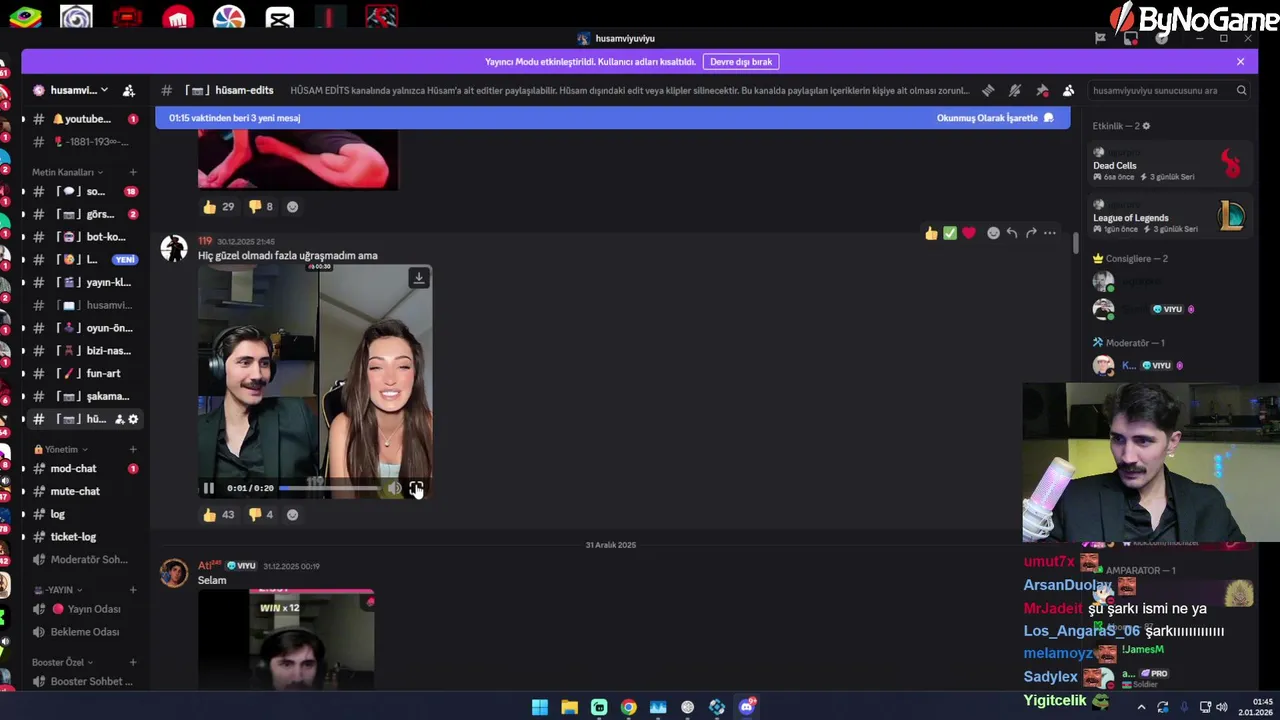Add reaction under the 43-likes message

pyautogui.click(x=292, y=514)
